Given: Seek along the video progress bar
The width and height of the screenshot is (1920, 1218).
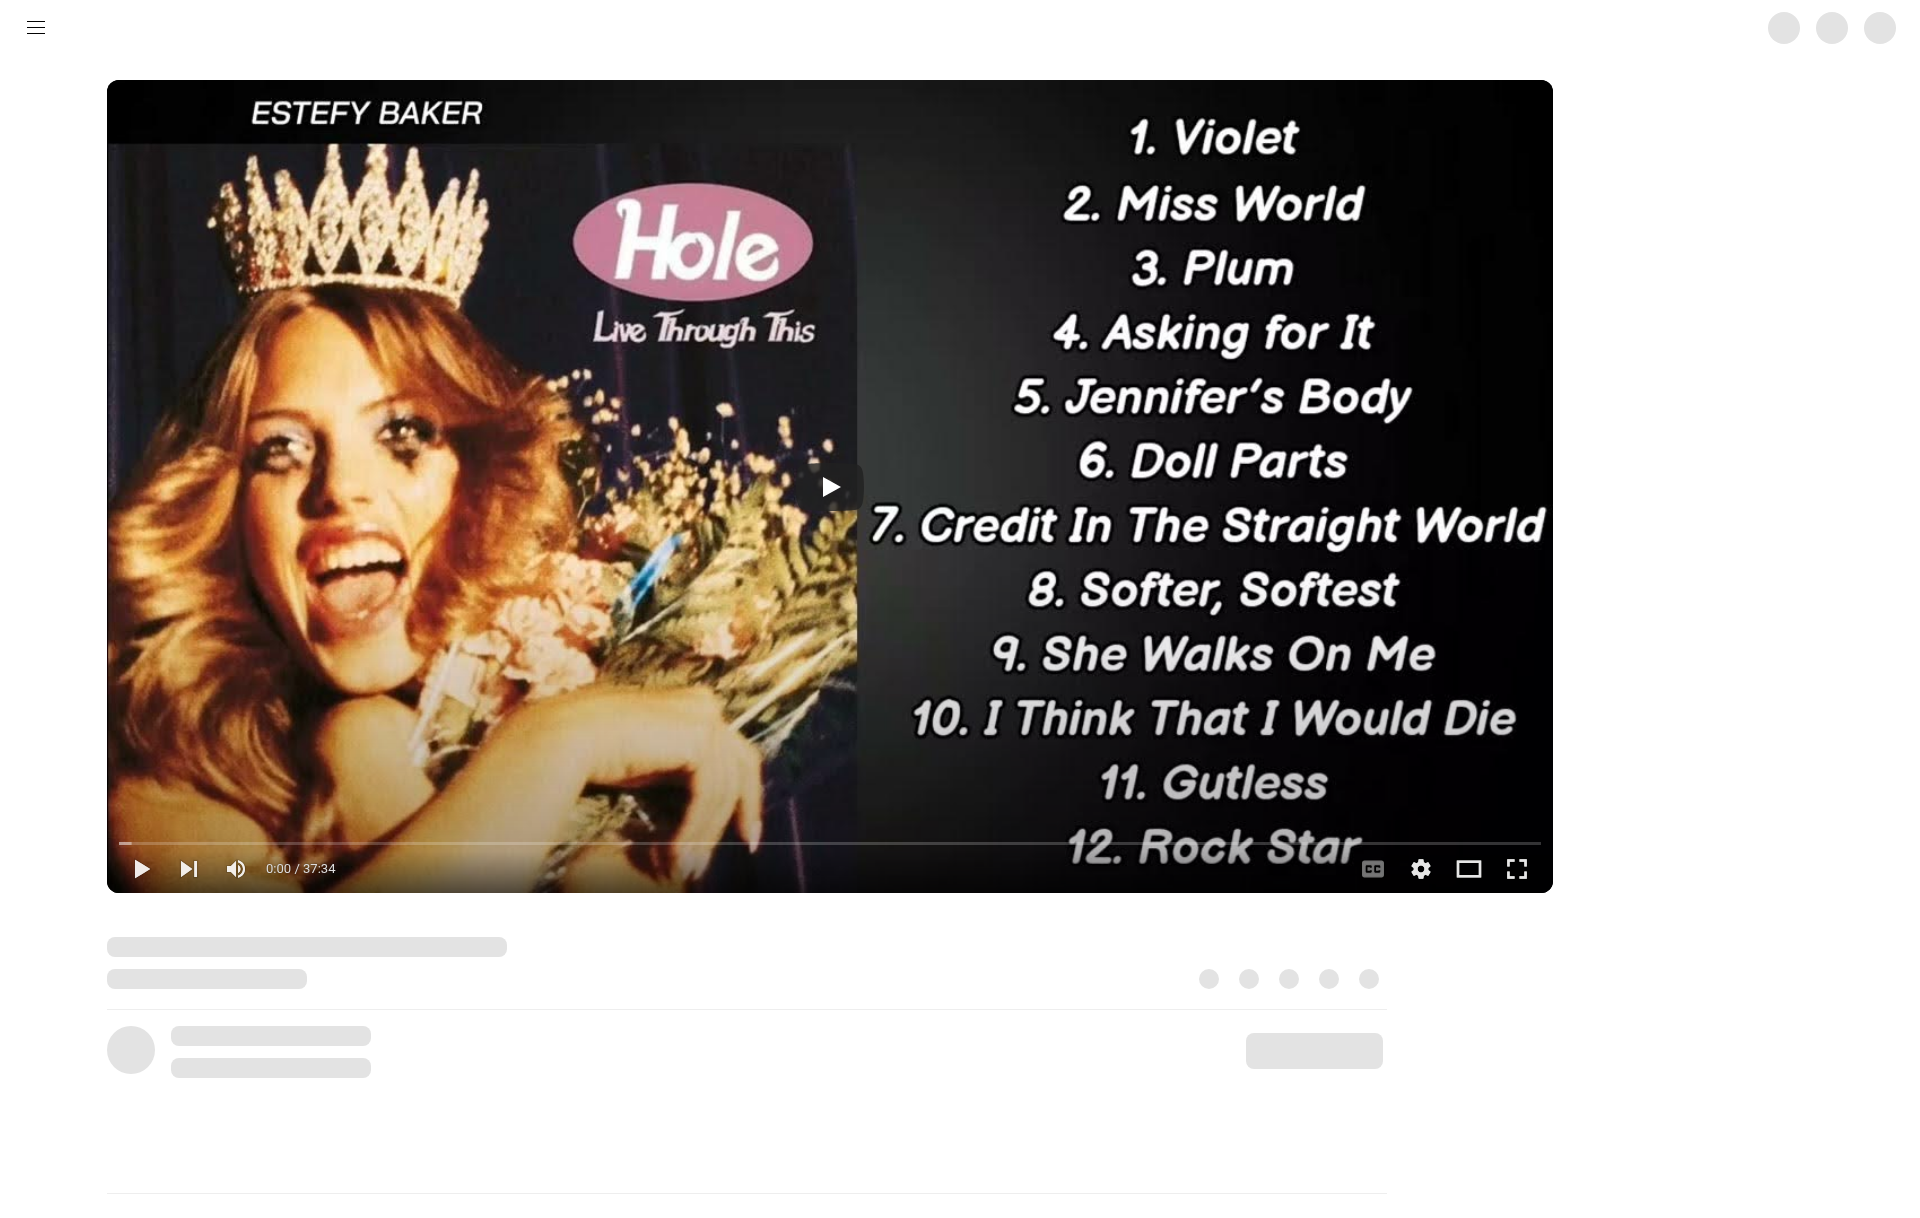Looking at the screenshot, I should point(830,843).
